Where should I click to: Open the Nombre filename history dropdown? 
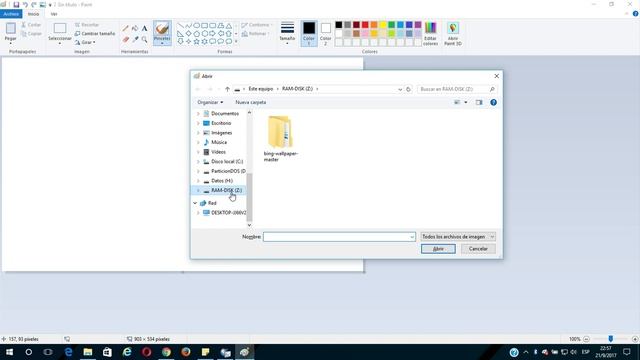click(x=412, y=237)
